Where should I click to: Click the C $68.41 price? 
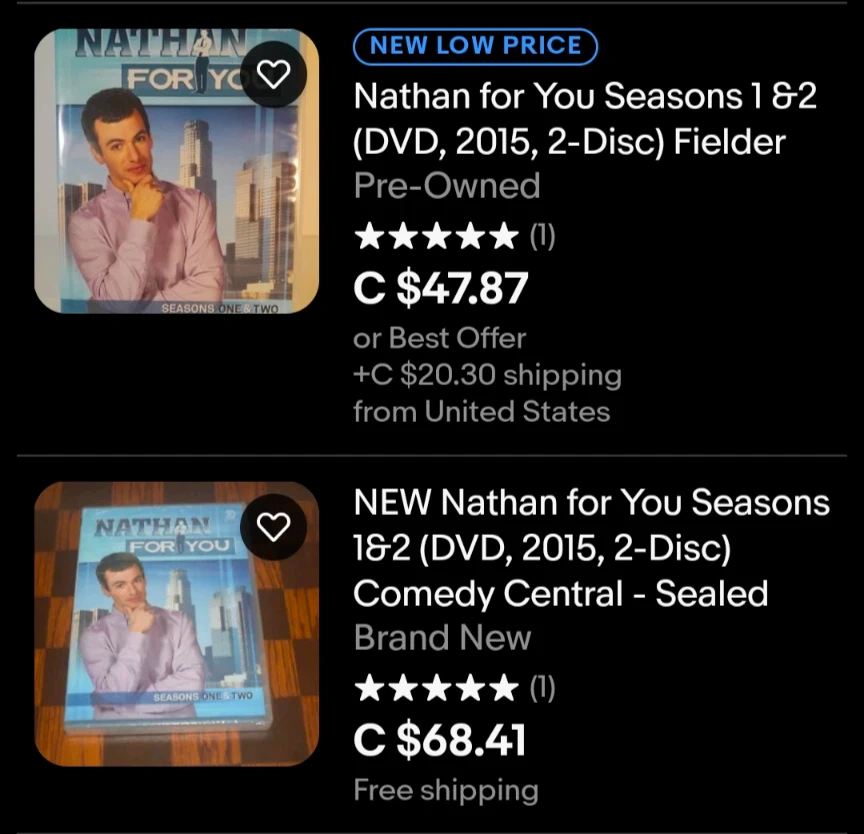coord(440,740)
